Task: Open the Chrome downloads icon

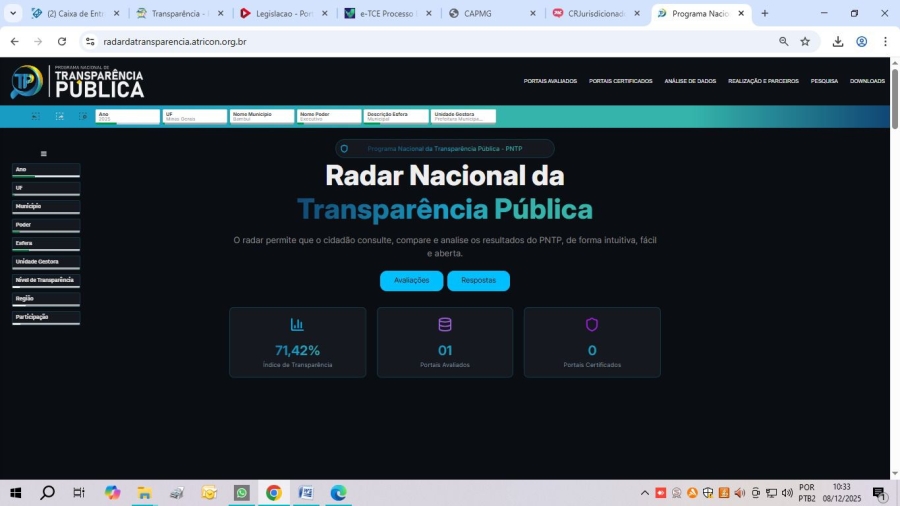Action: (x=838, y=42)
